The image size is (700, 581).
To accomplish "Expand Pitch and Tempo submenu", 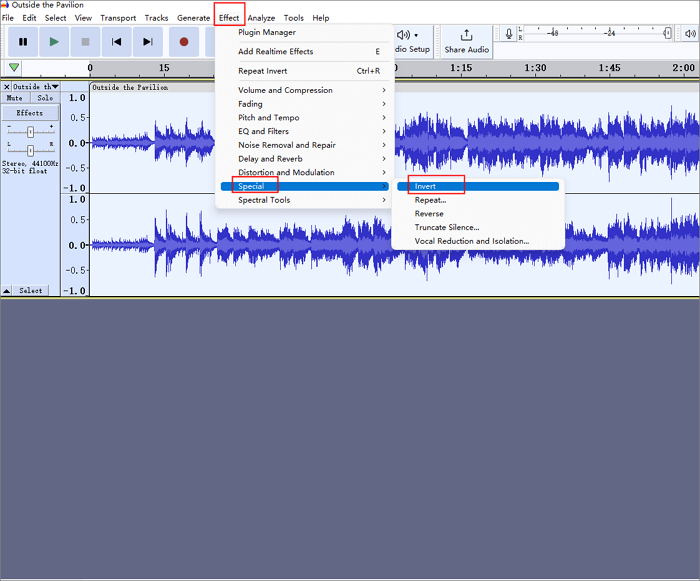I will point(304,117).
